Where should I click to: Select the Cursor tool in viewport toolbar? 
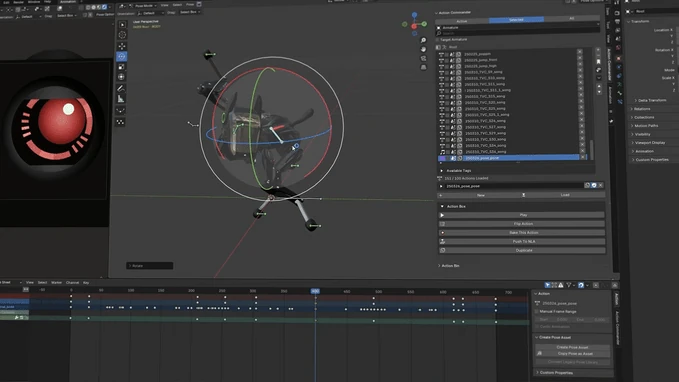[x=122, y=35]
